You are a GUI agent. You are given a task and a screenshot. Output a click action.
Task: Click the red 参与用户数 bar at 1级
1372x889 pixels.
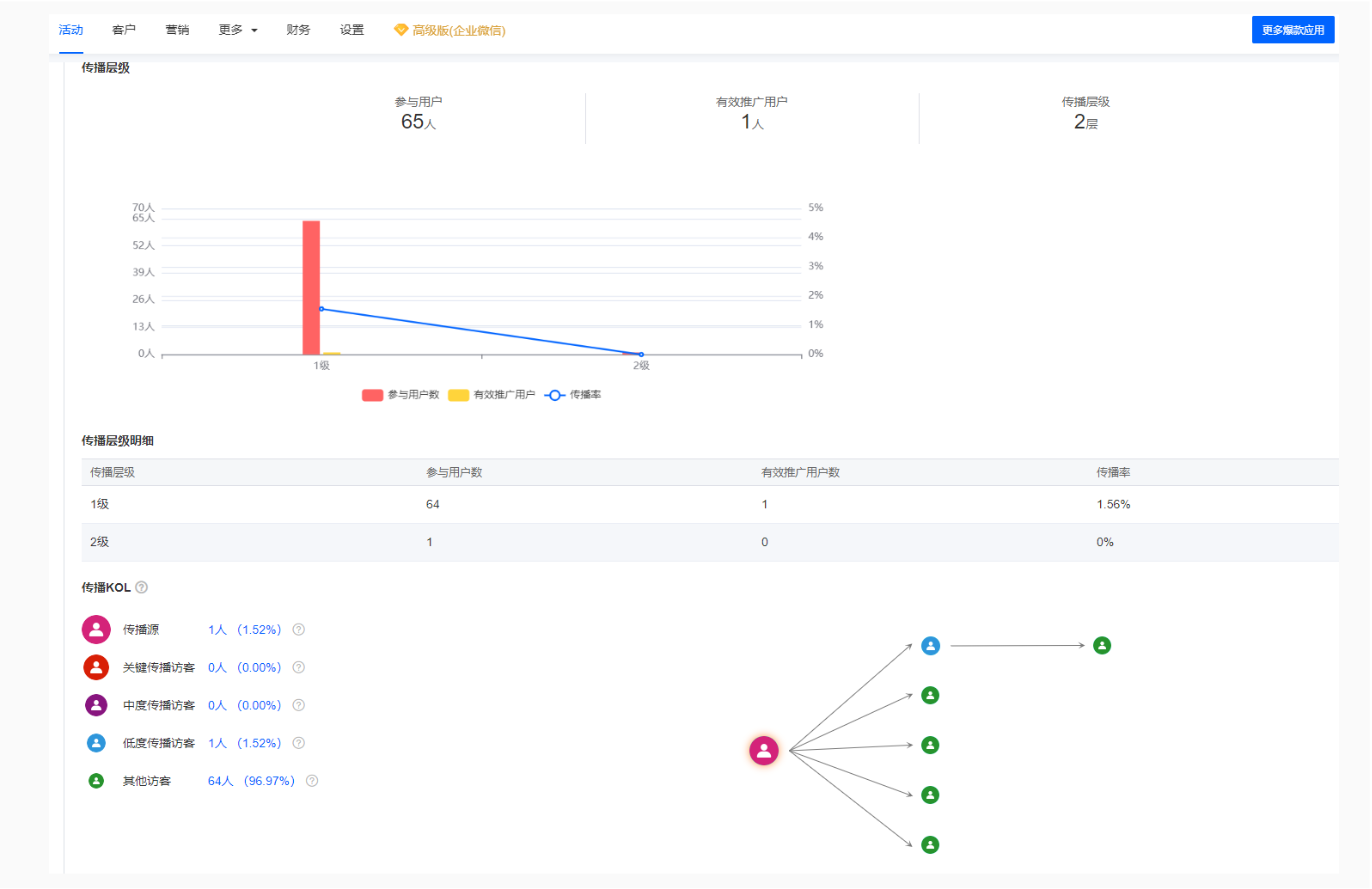click(x=311, y=287)
